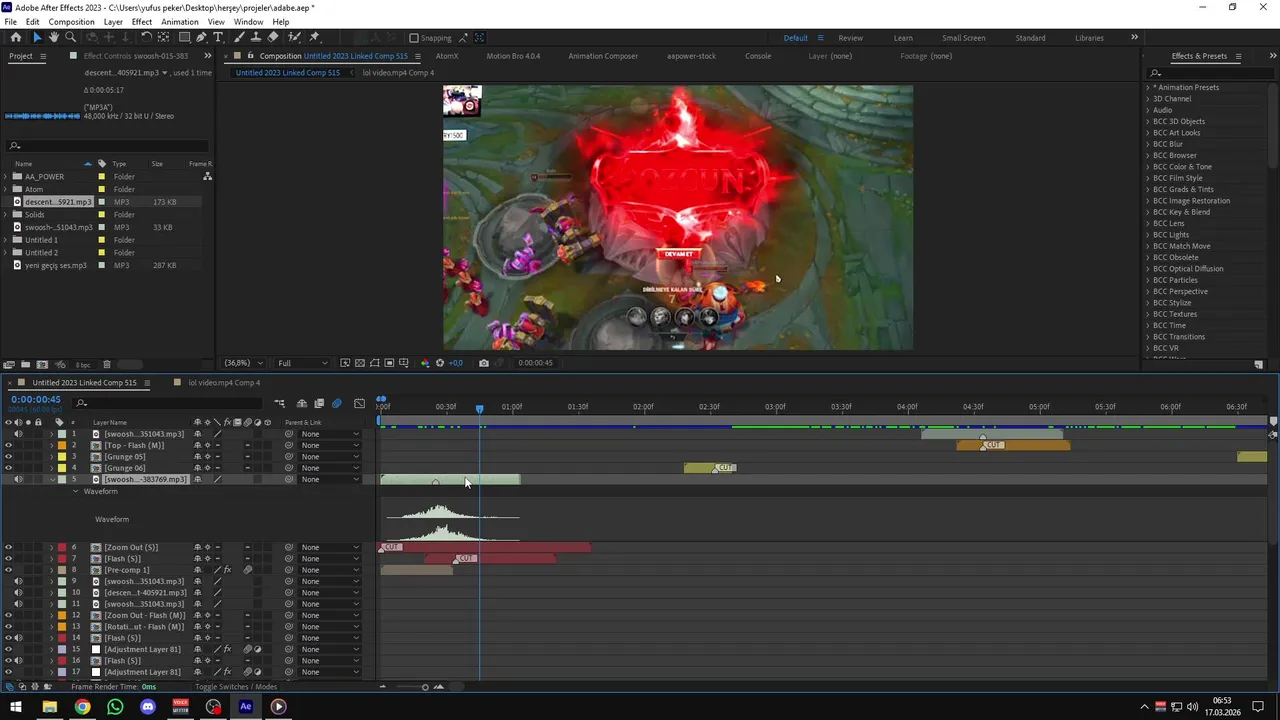The height and width of the screenshot is (720, 1280).
Task: Open the magnification (36,8%) dropdown
Action: pyautogui.click(x=245, y=363)
